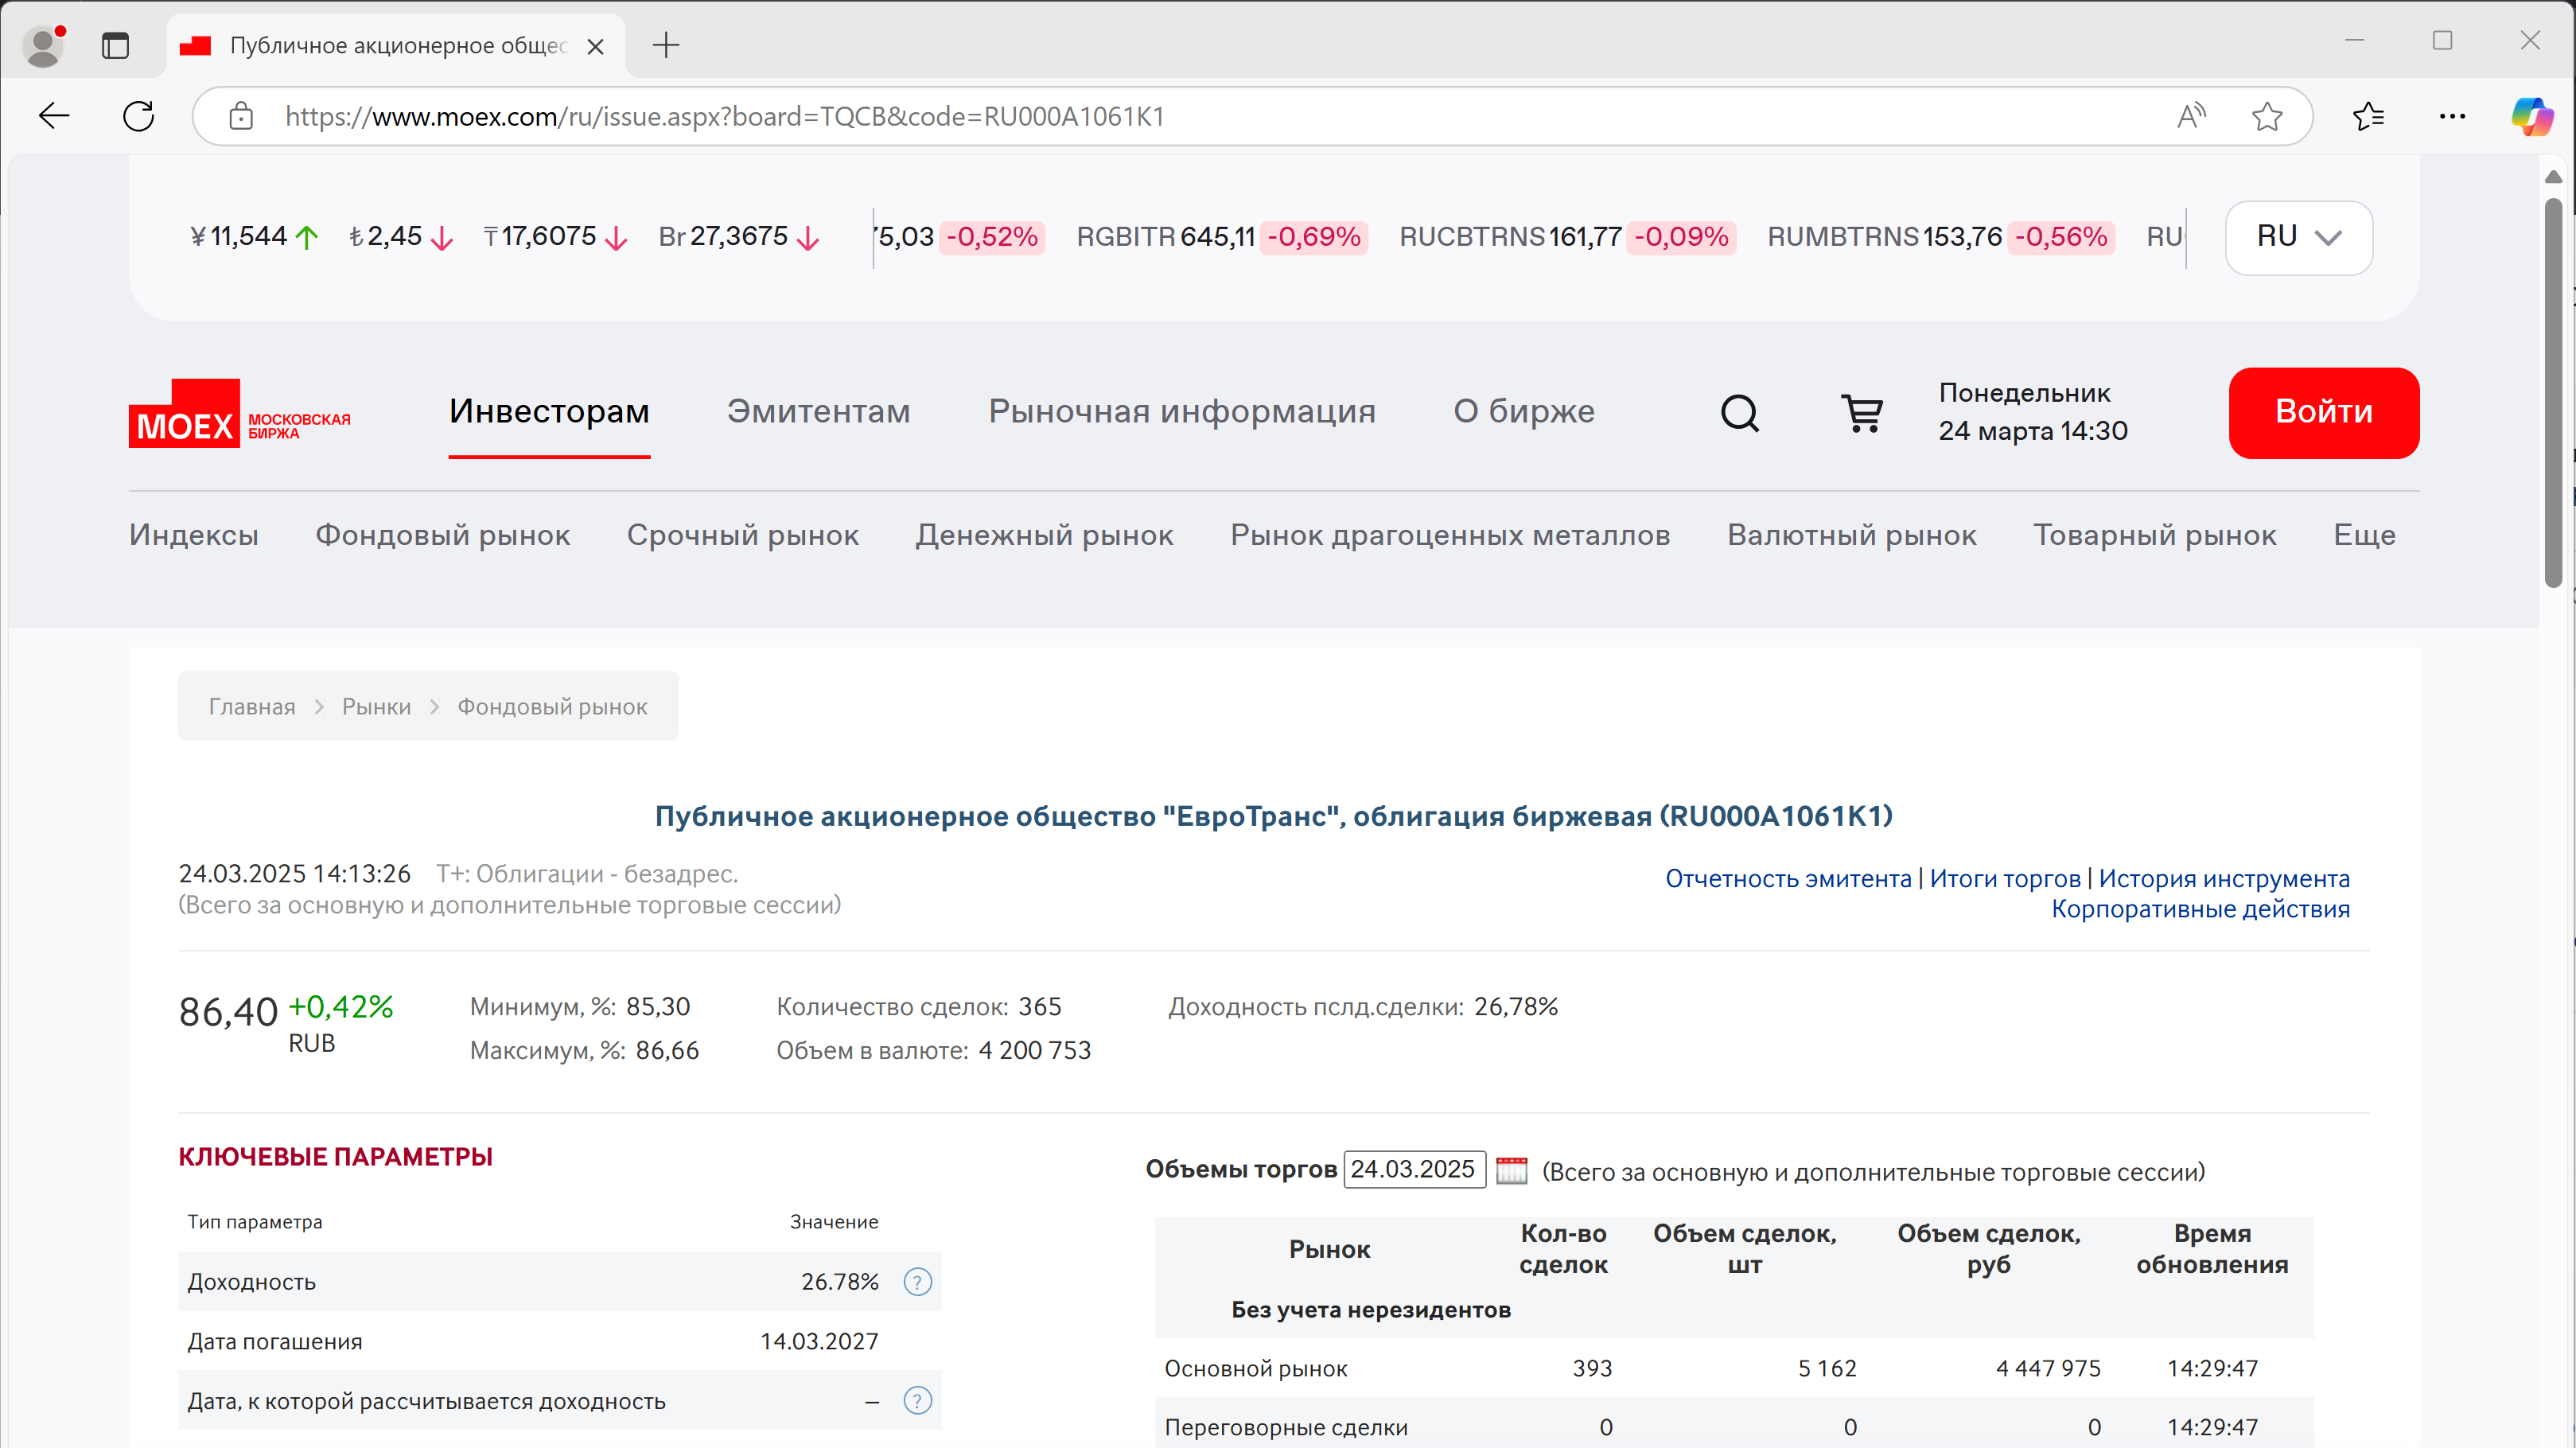Click the trading date input showing 24.03.2025

click(1414, 1170)
